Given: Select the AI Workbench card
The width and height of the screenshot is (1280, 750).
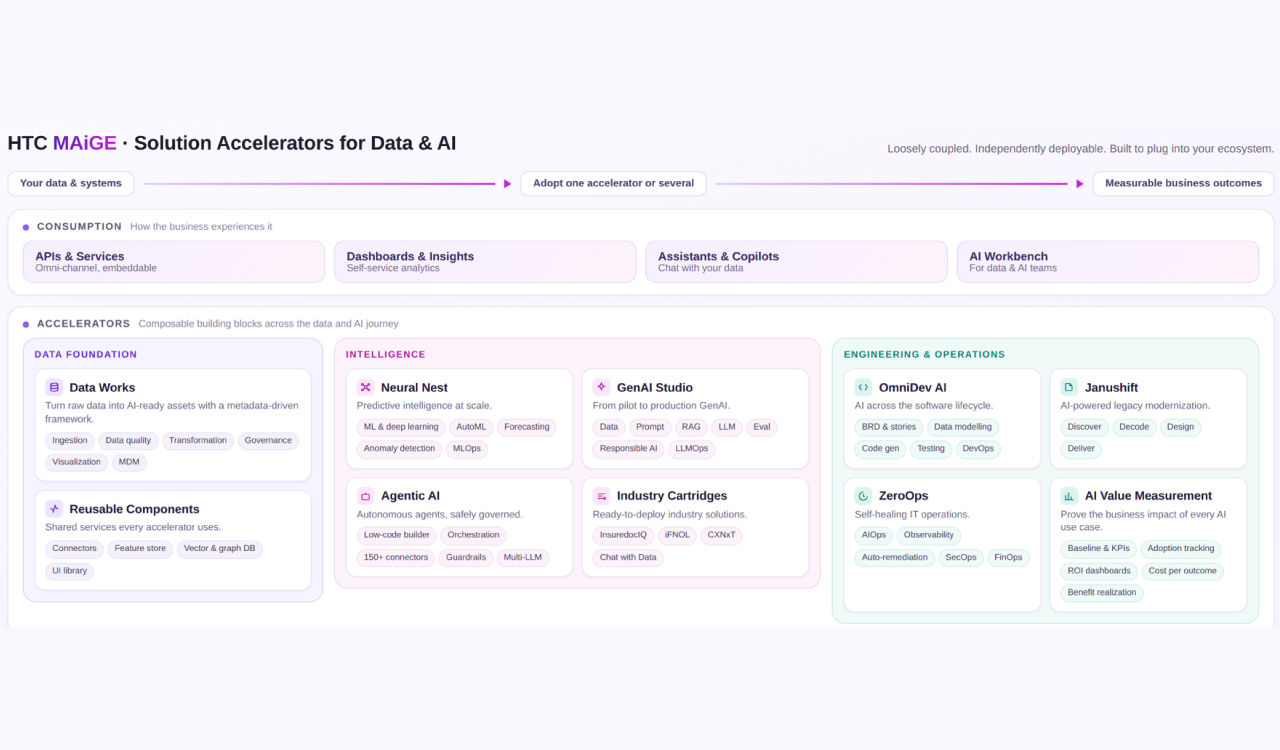Looking at the screenshot, I should 1108,262.
